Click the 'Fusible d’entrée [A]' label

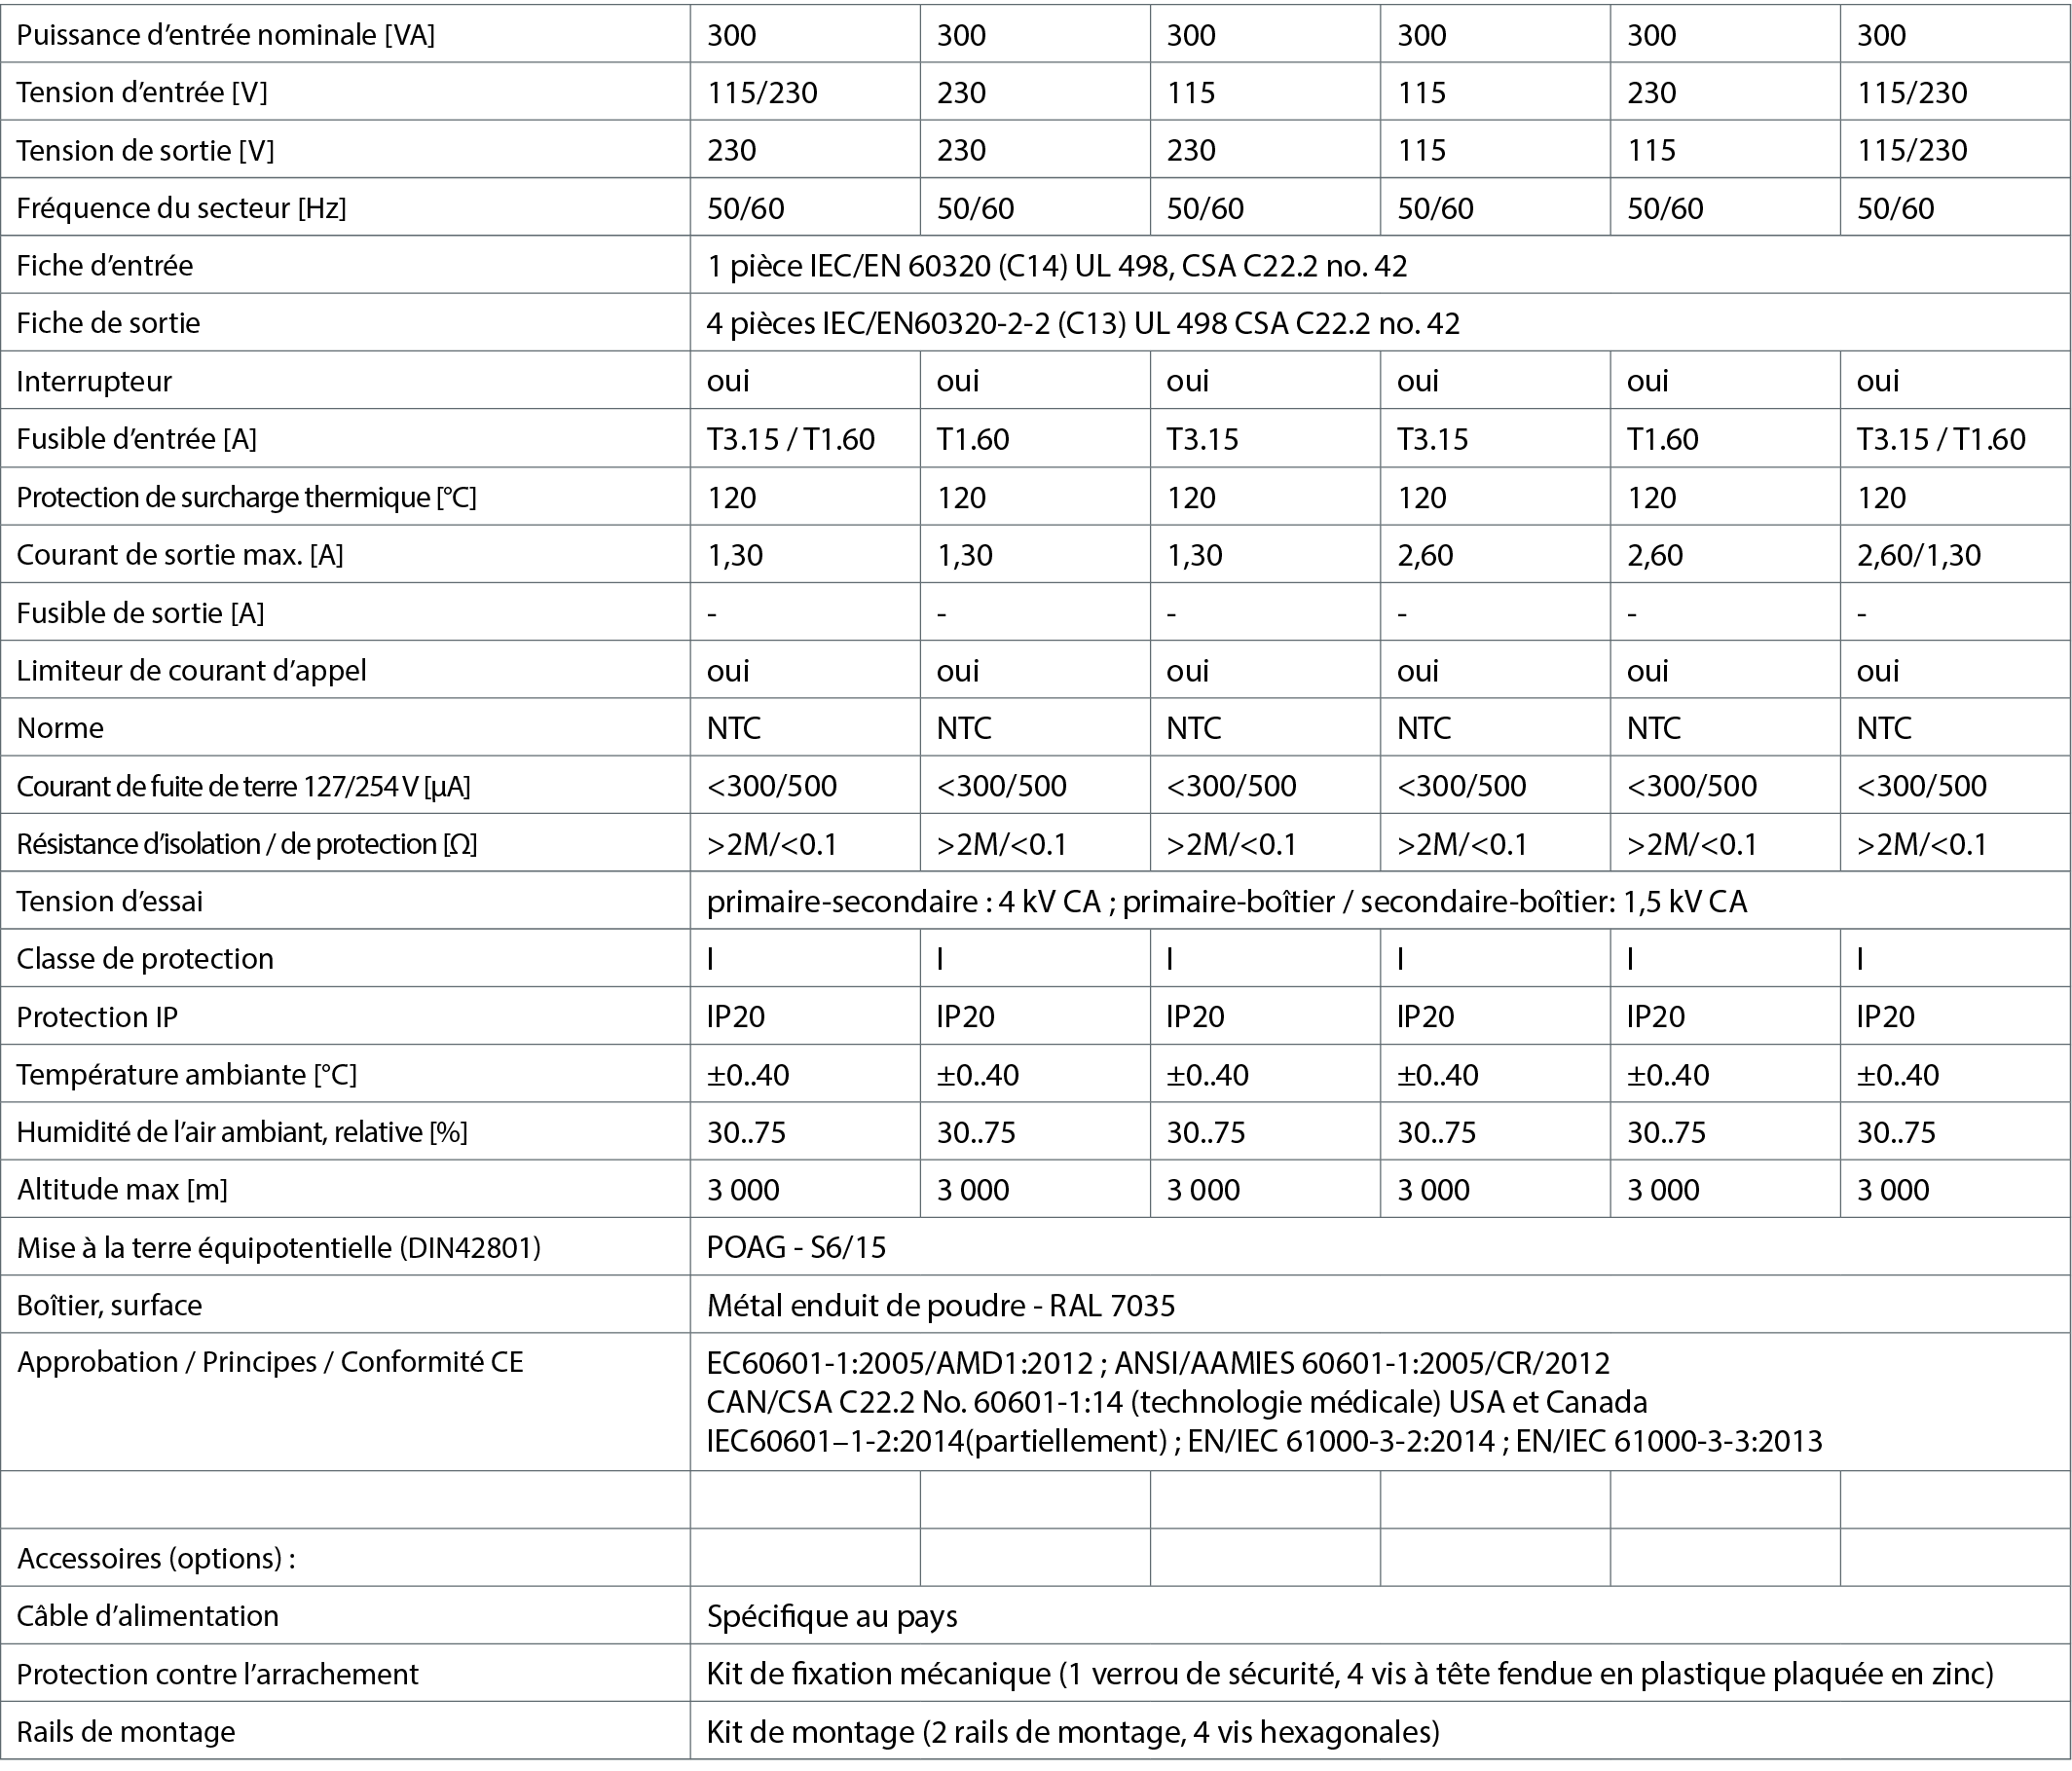pyautogui.click(x=137, y=439)
